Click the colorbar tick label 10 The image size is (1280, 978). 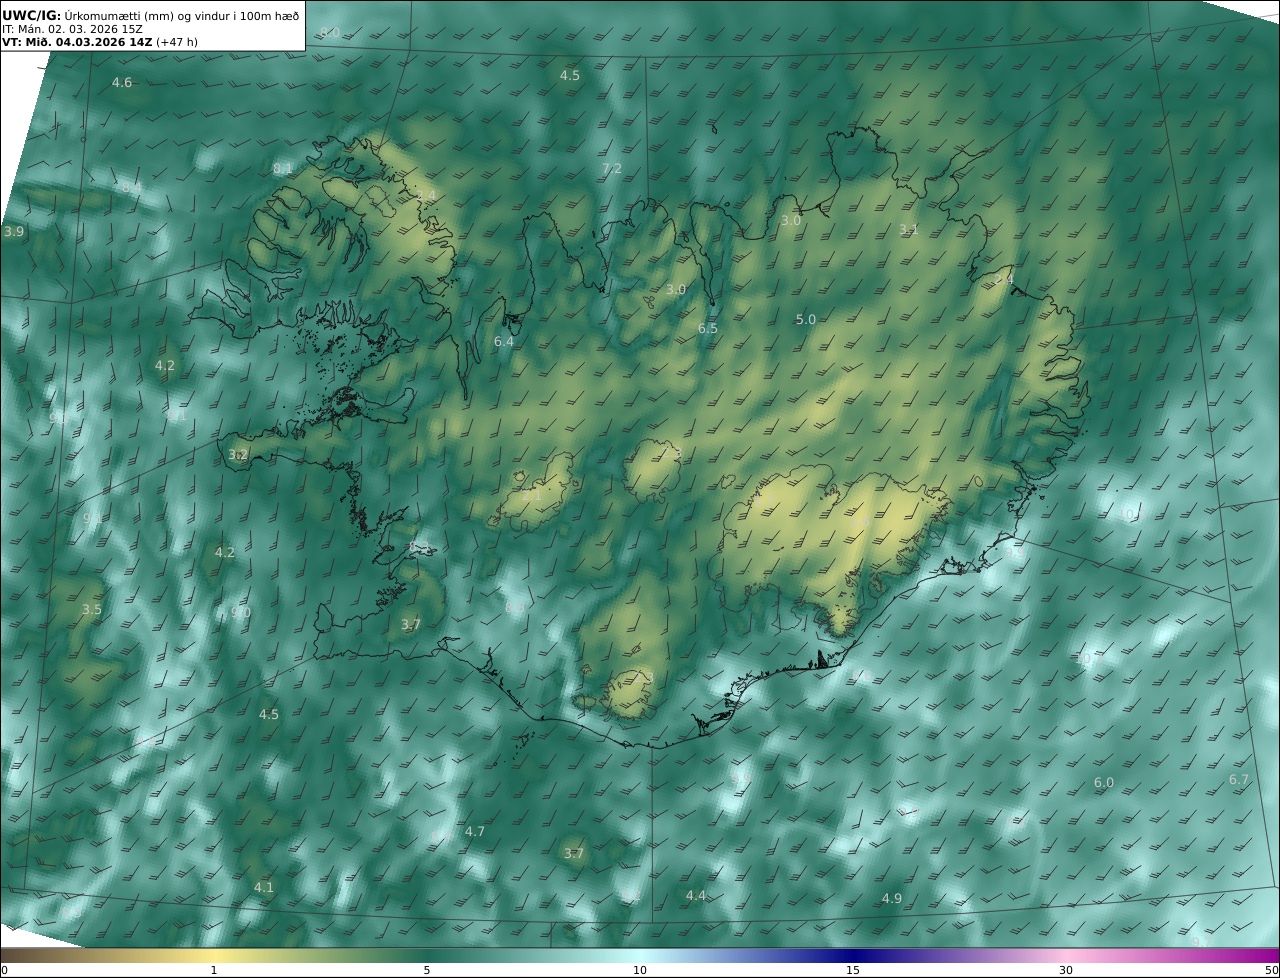(x=640, y=971)
